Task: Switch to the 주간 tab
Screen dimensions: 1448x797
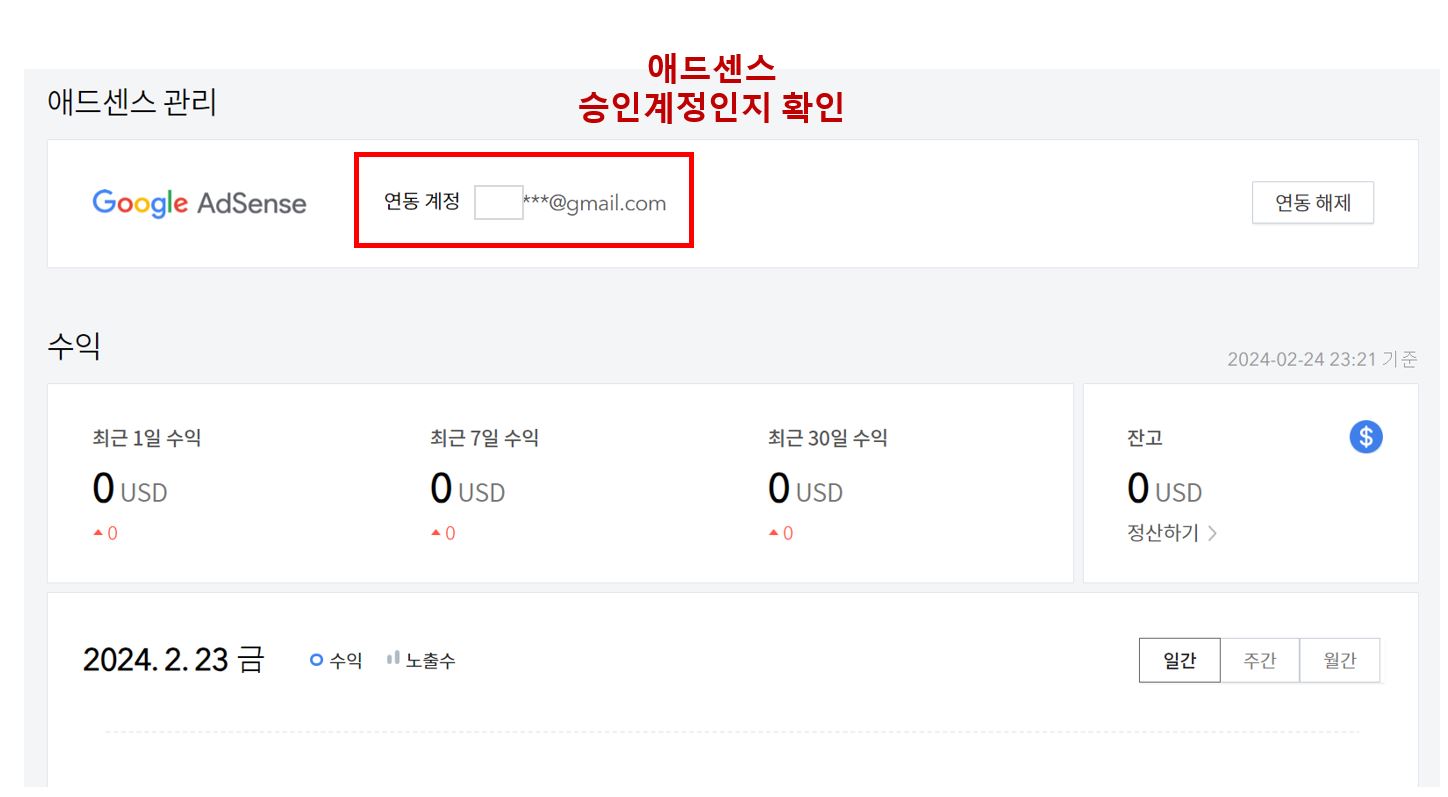Action: (1261, 660)
